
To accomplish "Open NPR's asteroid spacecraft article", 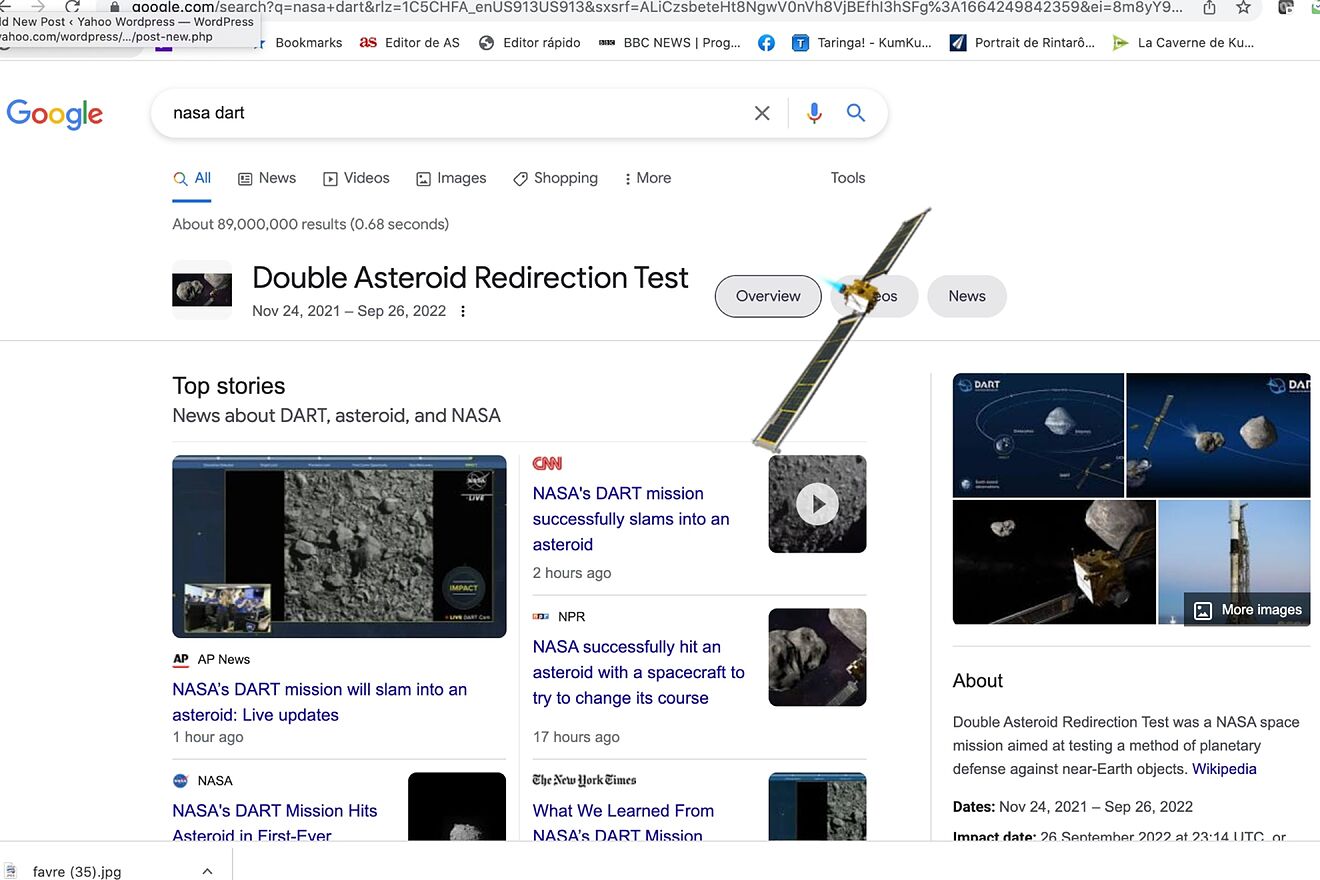I will (638, 672).
